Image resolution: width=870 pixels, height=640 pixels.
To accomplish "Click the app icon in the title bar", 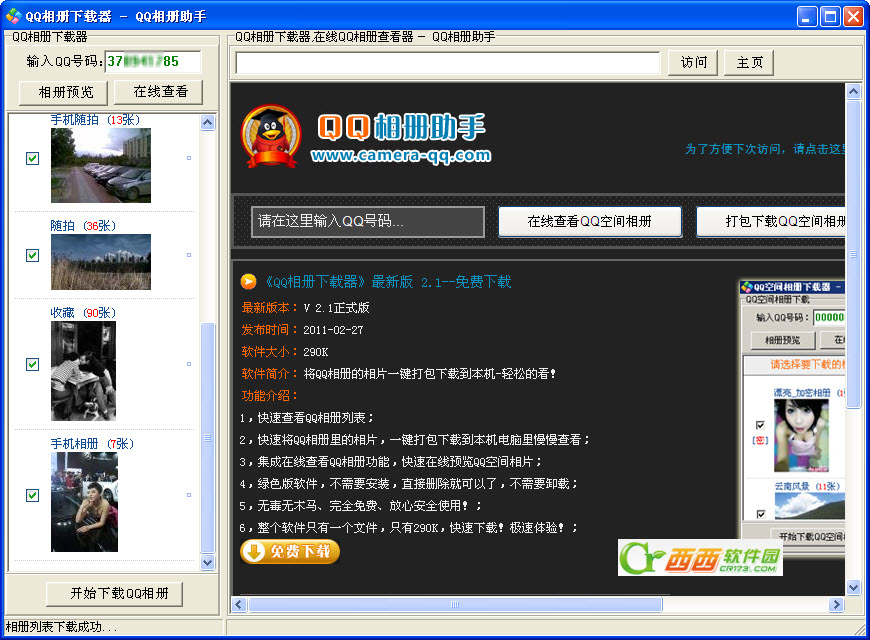I will click(x=13, y=16).
